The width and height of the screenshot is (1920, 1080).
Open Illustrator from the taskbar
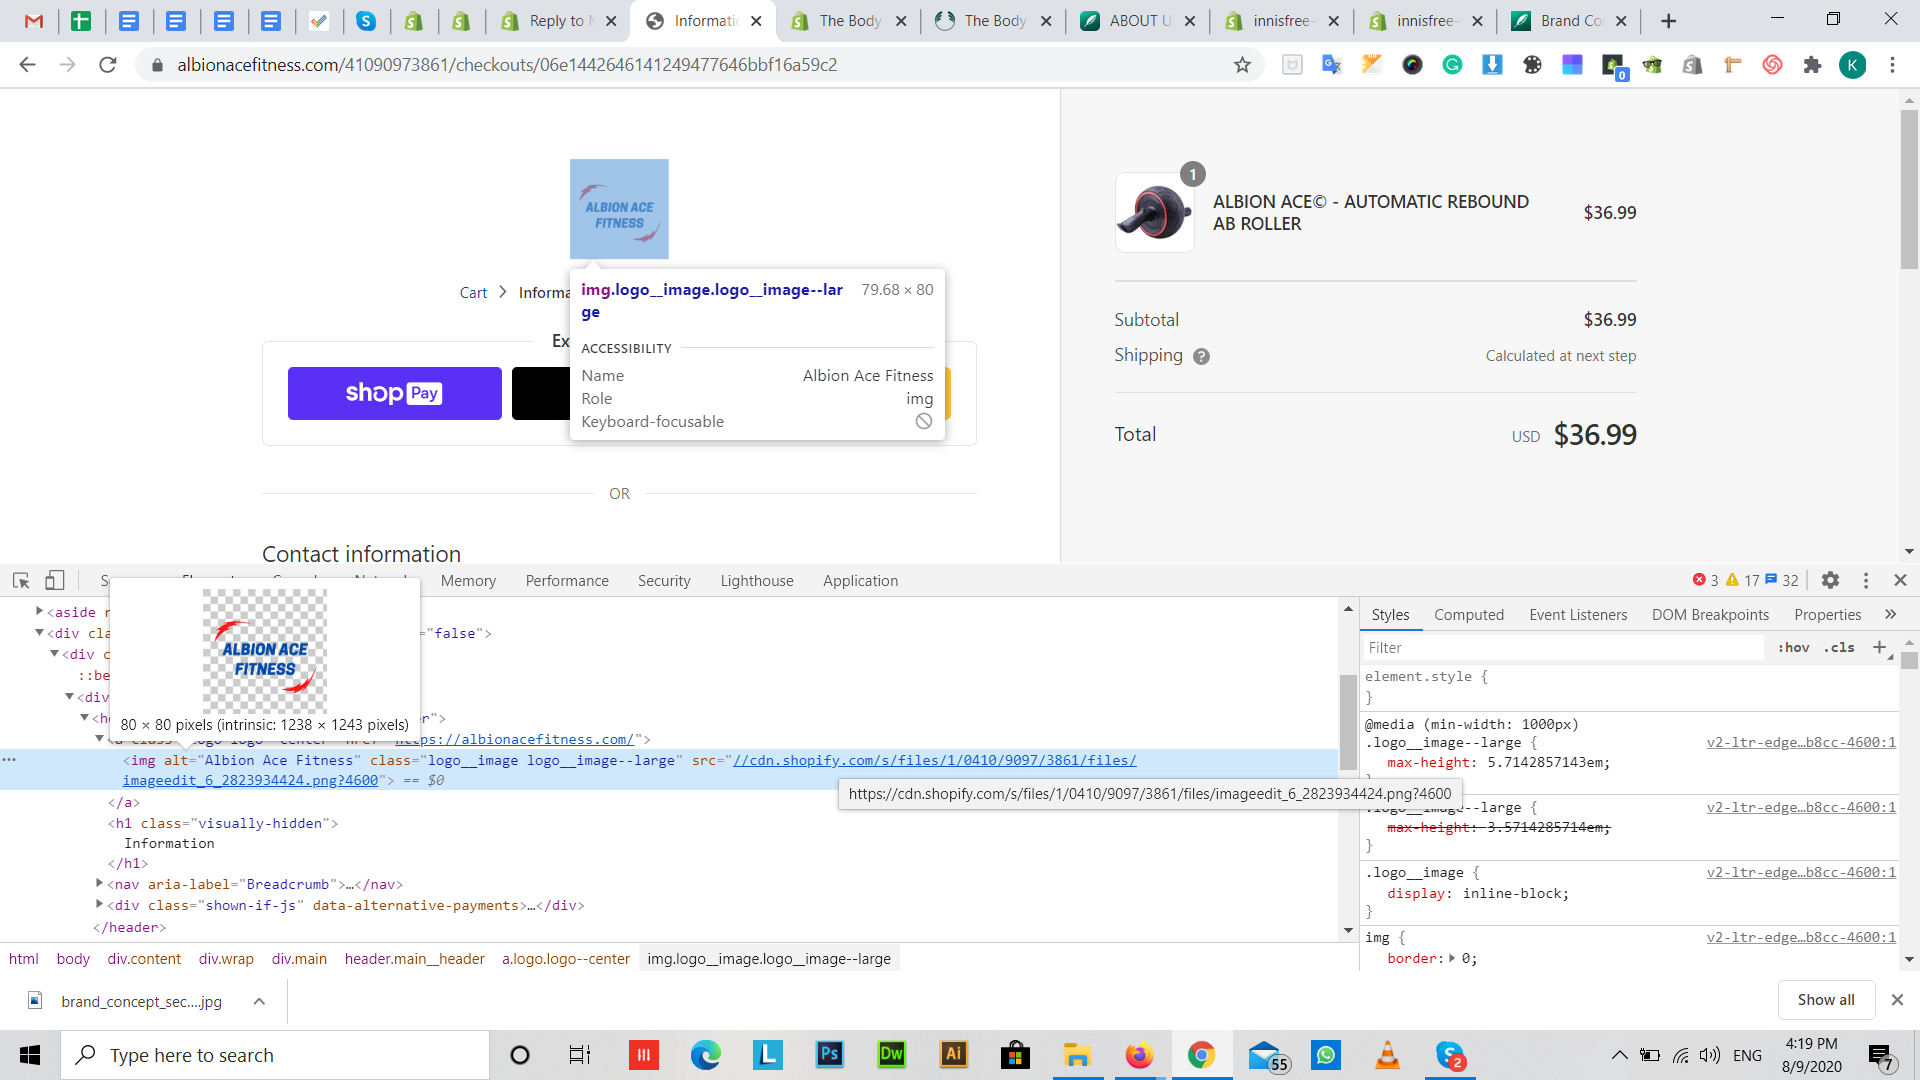[x=953, y=1055]
